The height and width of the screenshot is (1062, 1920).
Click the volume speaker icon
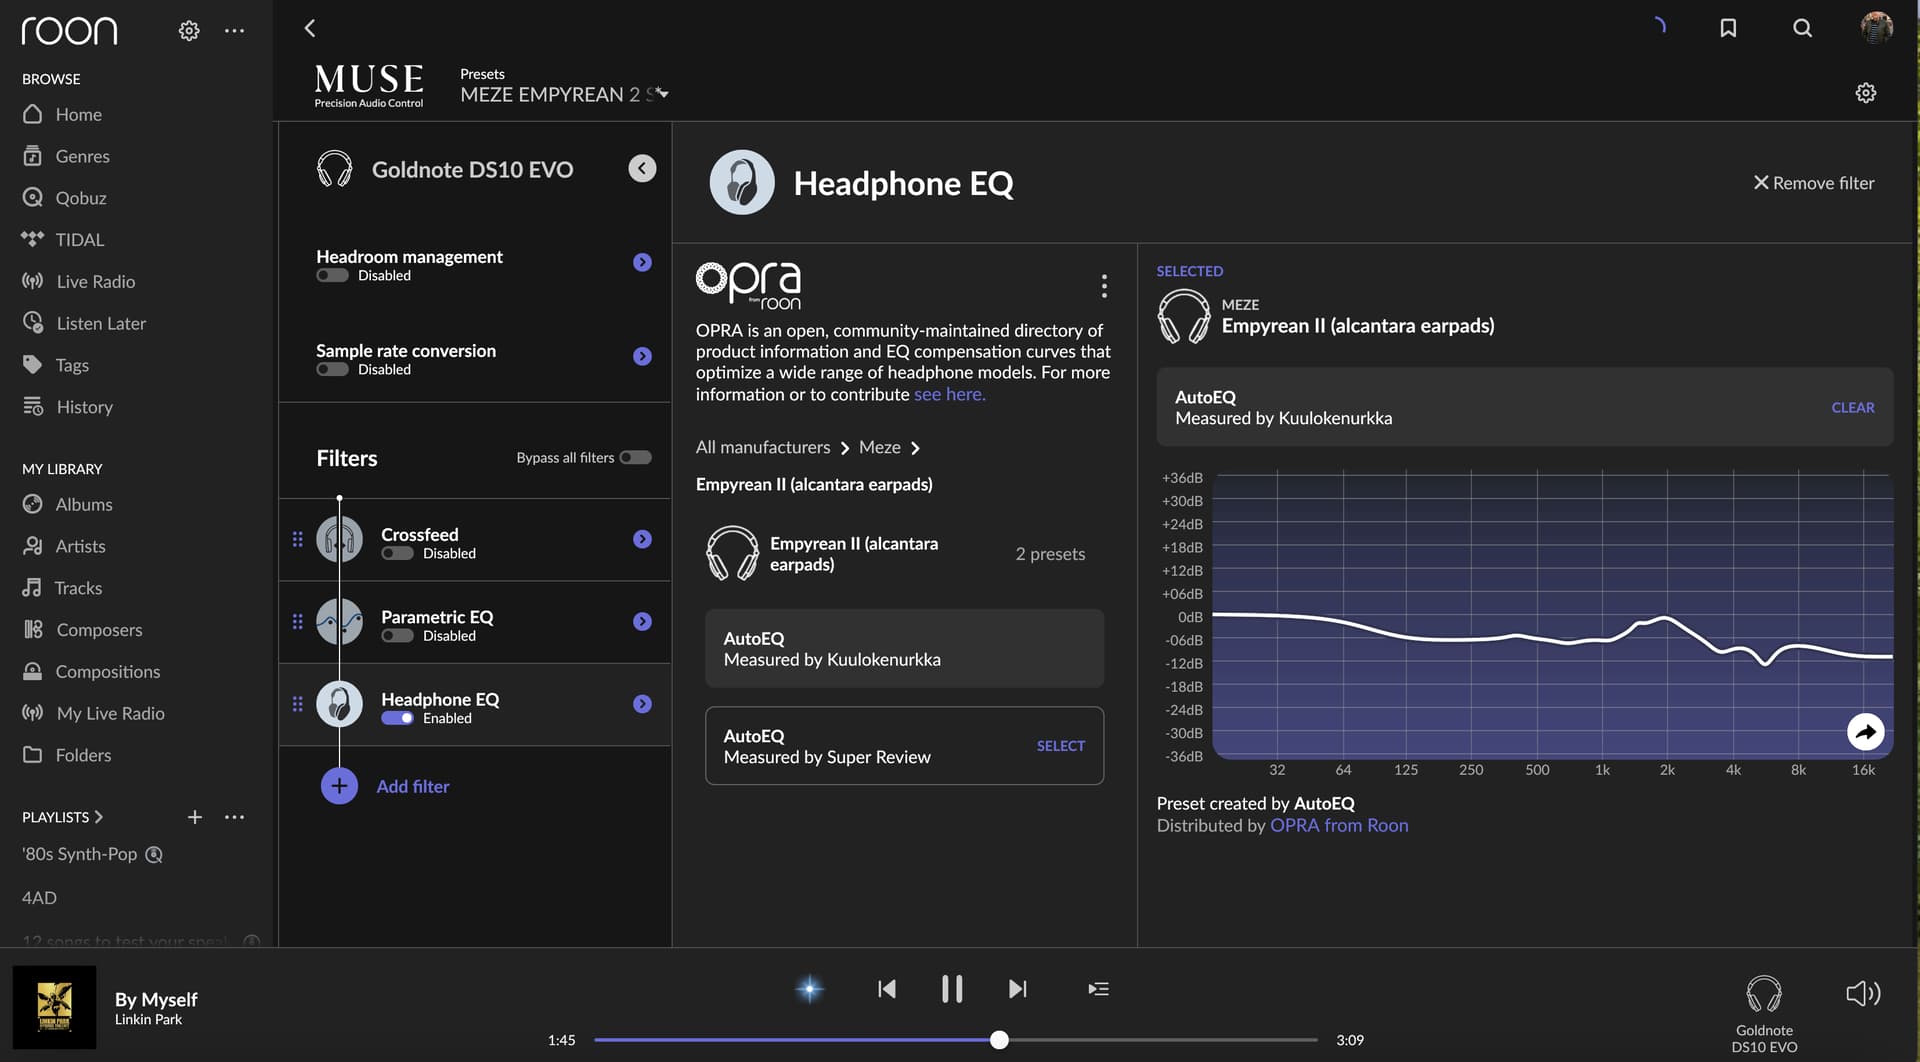pos(1862,993)
